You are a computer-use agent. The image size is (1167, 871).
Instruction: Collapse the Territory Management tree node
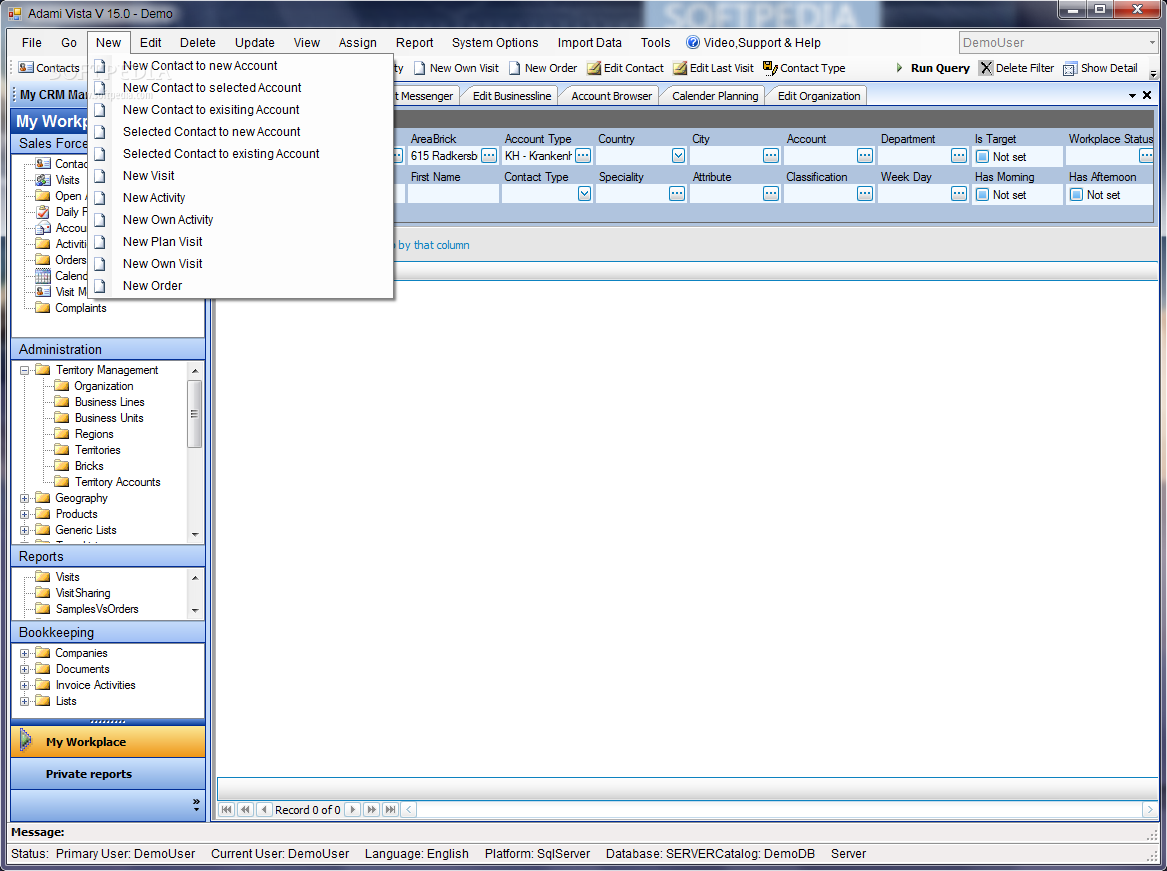(x=25, y=370)
